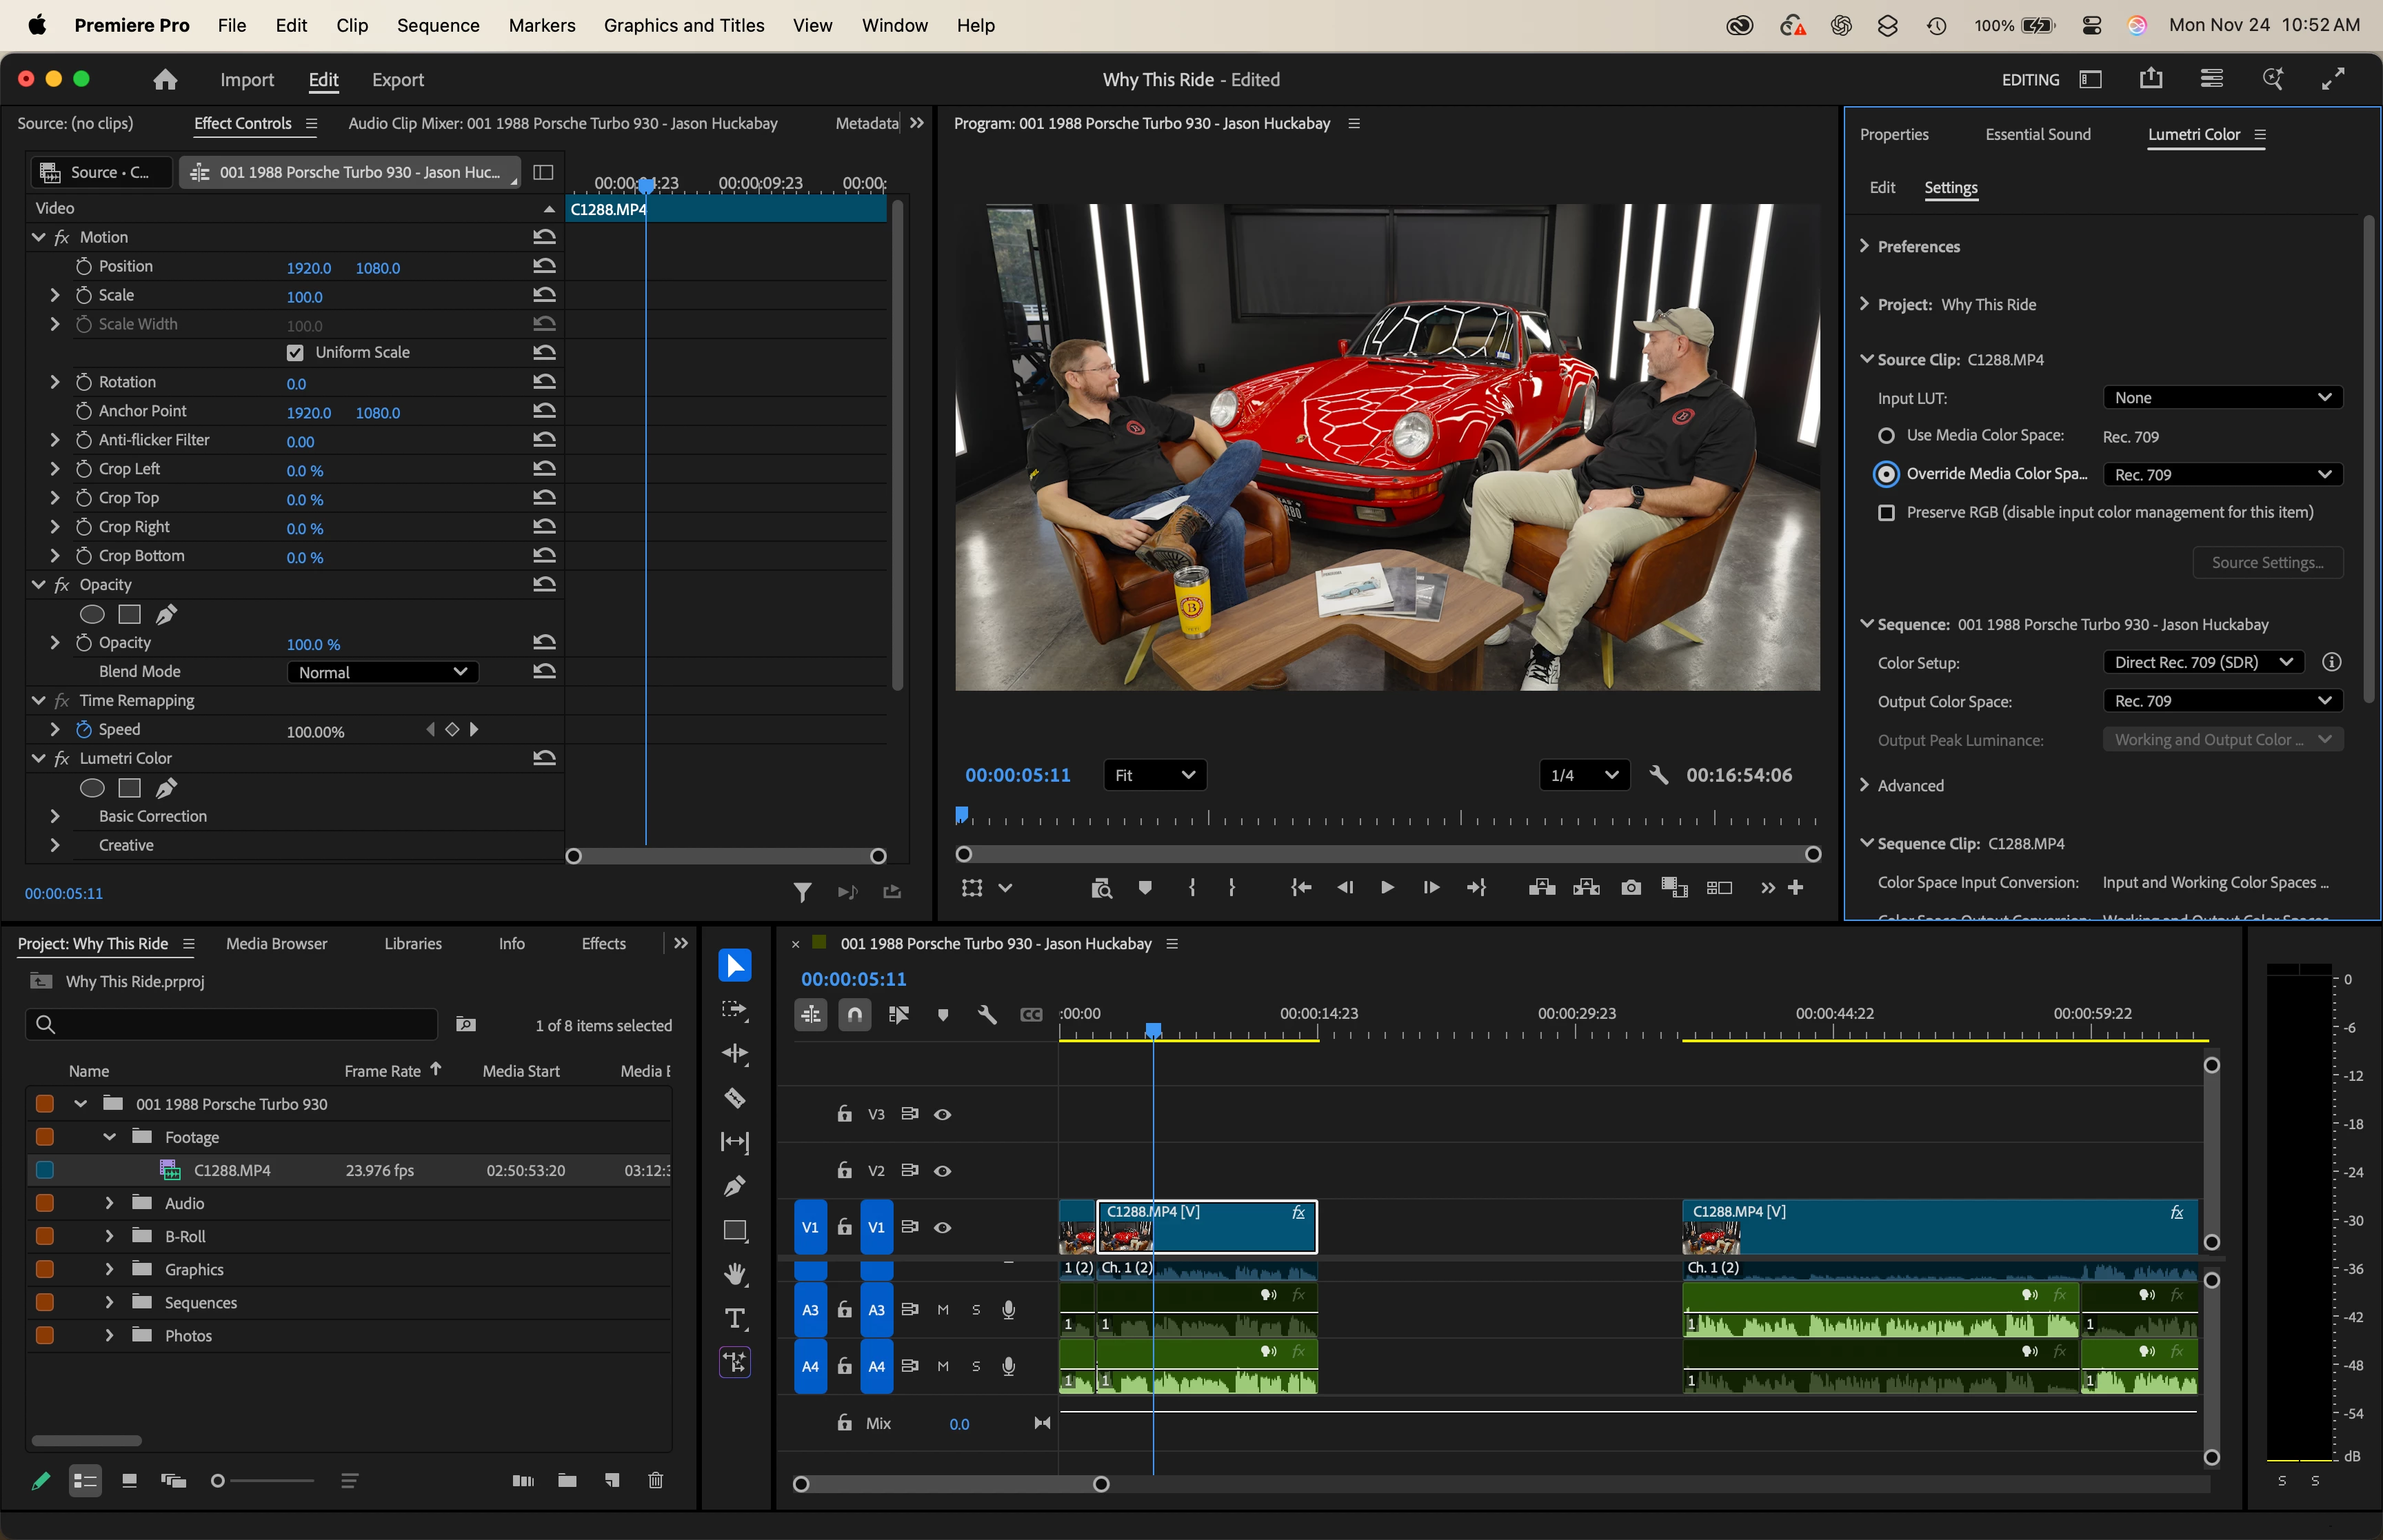The image size is (2383, 1540).
Task: Click Program Monitor playhead marker
Action: (961, 816)
